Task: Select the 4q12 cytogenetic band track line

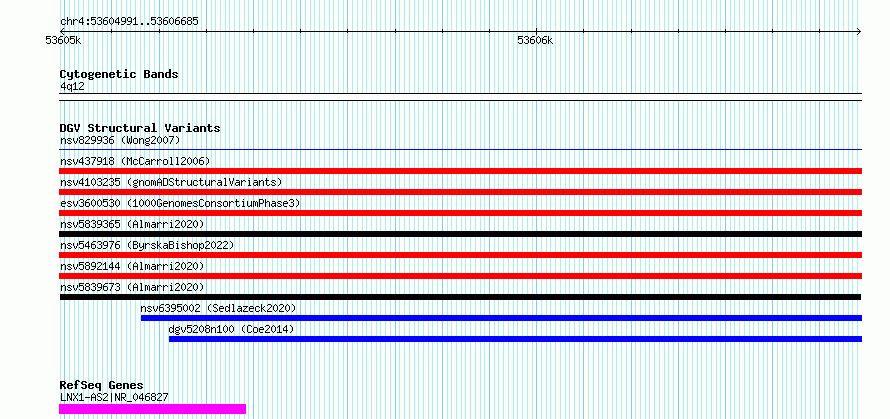Action: [x=460, y=97]
